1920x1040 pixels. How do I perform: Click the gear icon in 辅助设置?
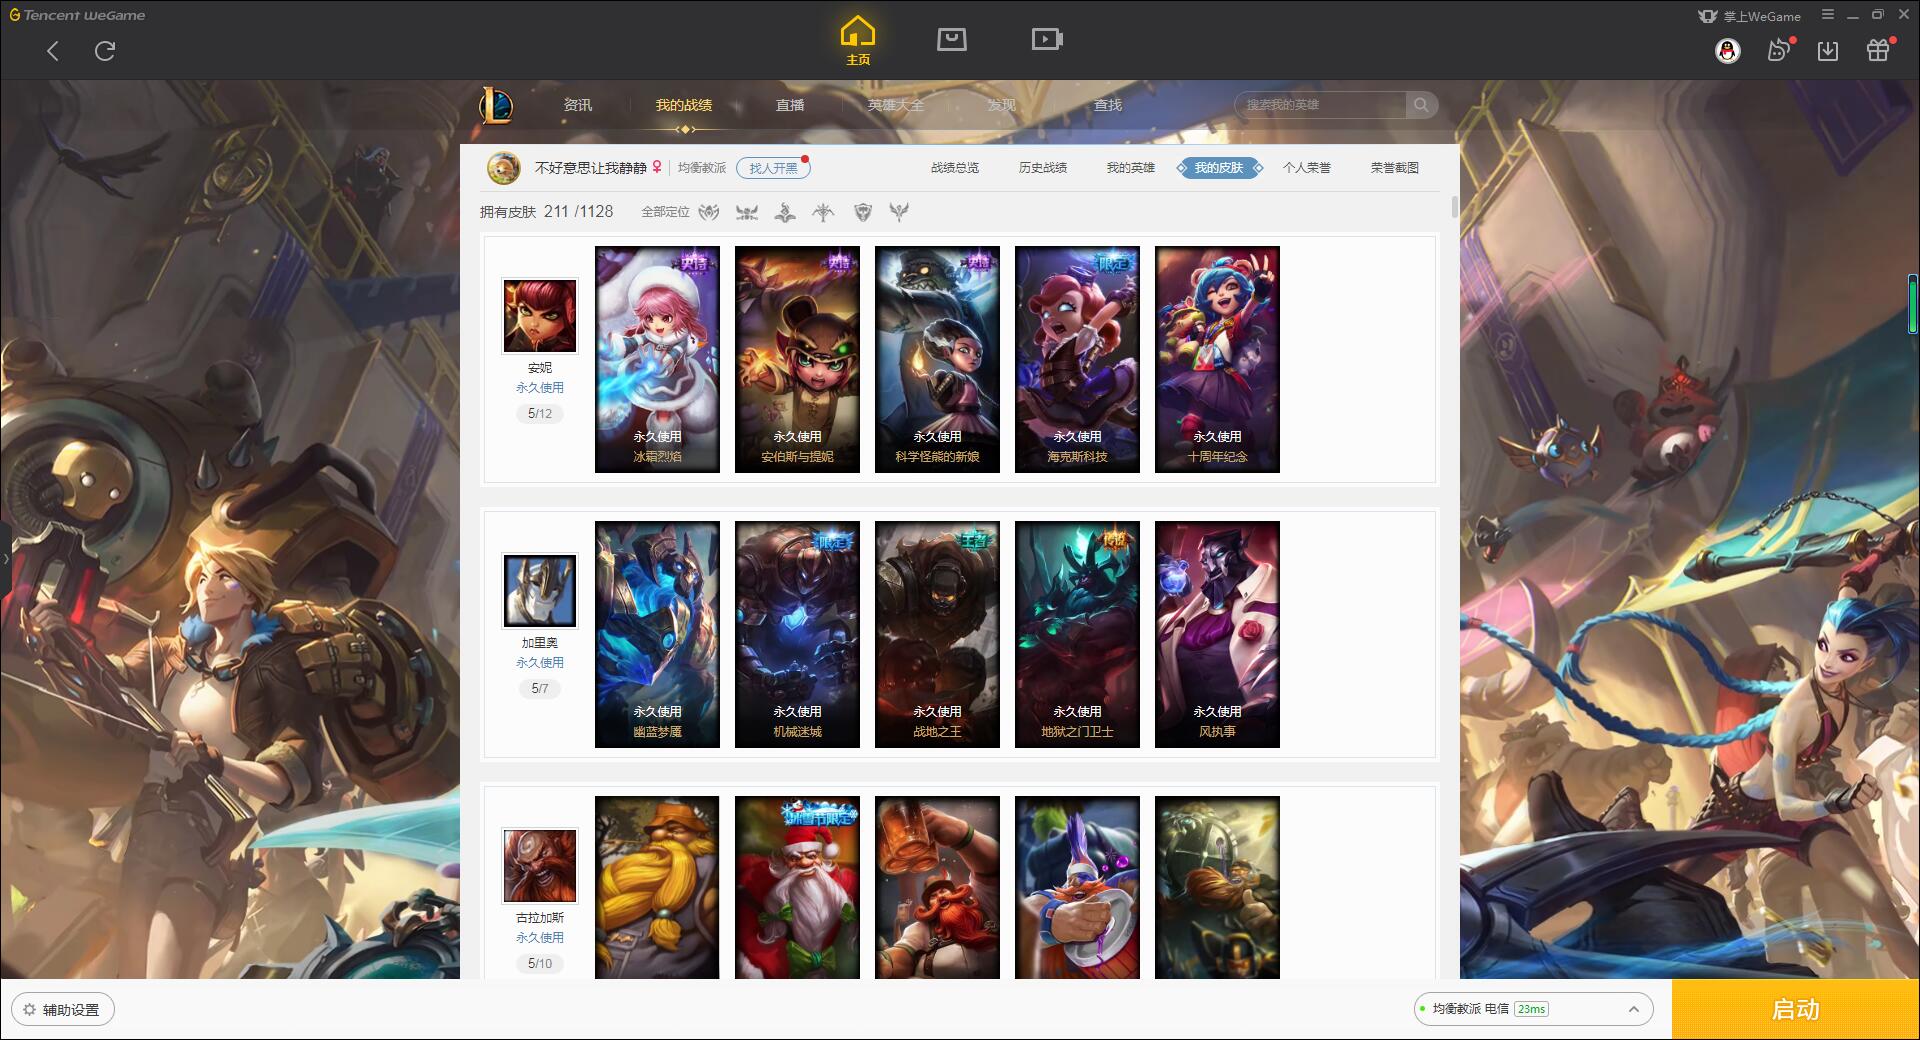pos(29,1009)
